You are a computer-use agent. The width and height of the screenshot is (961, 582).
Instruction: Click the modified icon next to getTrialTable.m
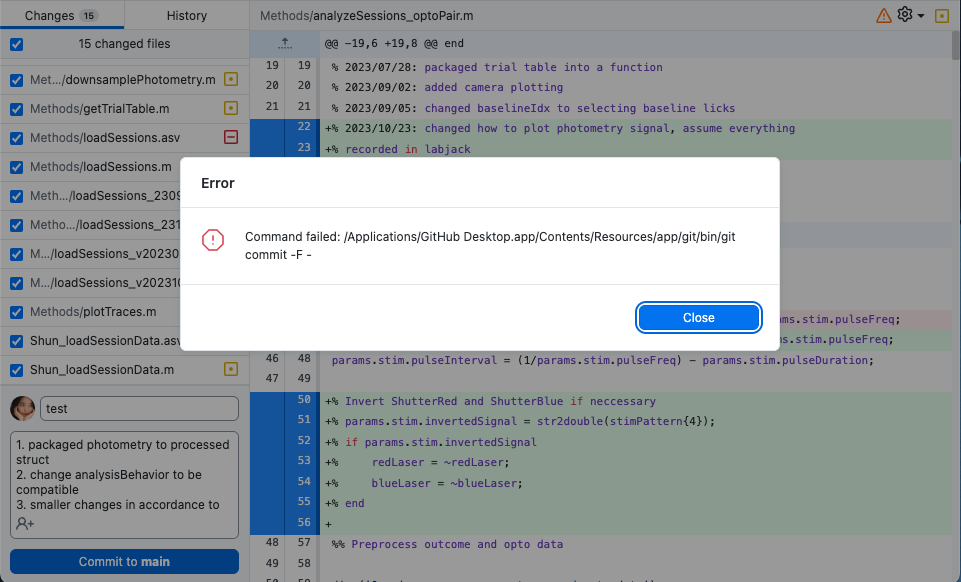coord(231,108)
